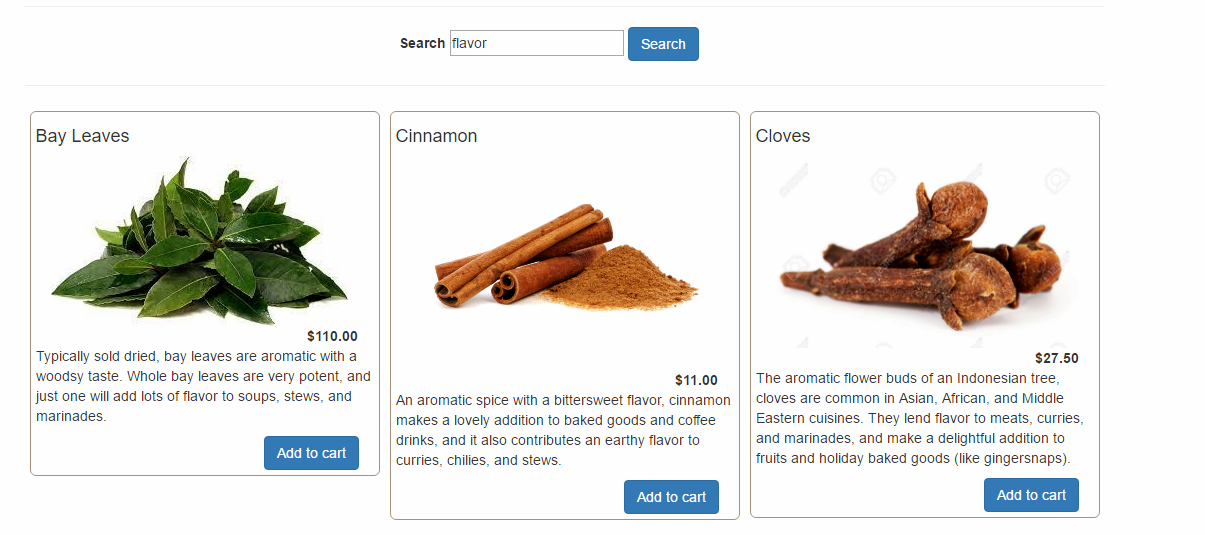Image resolution: width=1205 pixels, height=535 pixels.
Task: Click the Cloves $27.50 price
Action: [1056, 358]
